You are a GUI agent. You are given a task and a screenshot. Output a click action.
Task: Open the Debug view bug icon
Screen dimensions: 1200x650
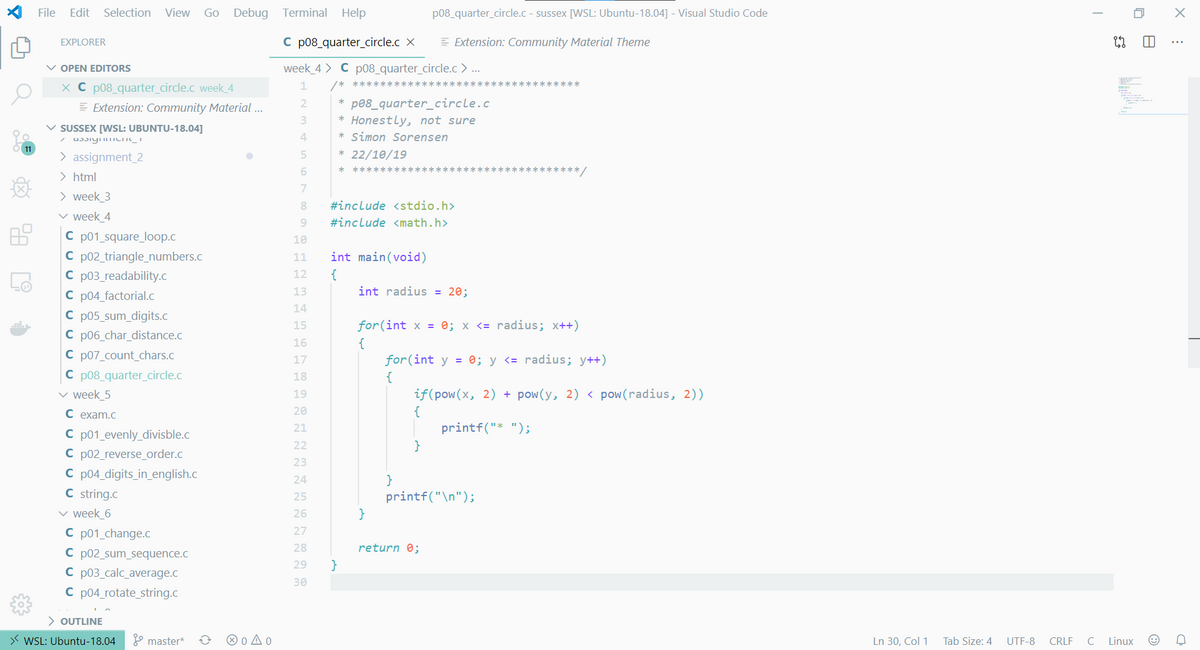(x=22, y=187)
